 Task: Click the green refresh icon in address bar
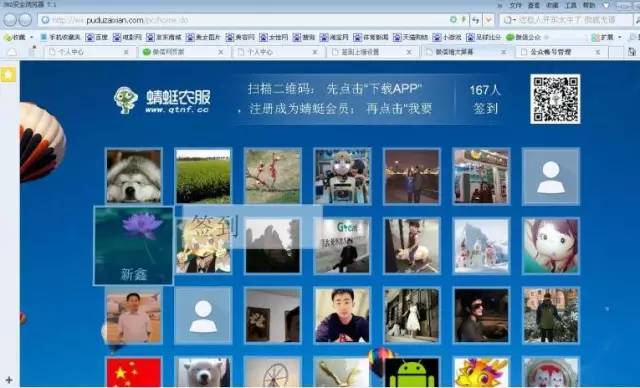tap(453, 20)
